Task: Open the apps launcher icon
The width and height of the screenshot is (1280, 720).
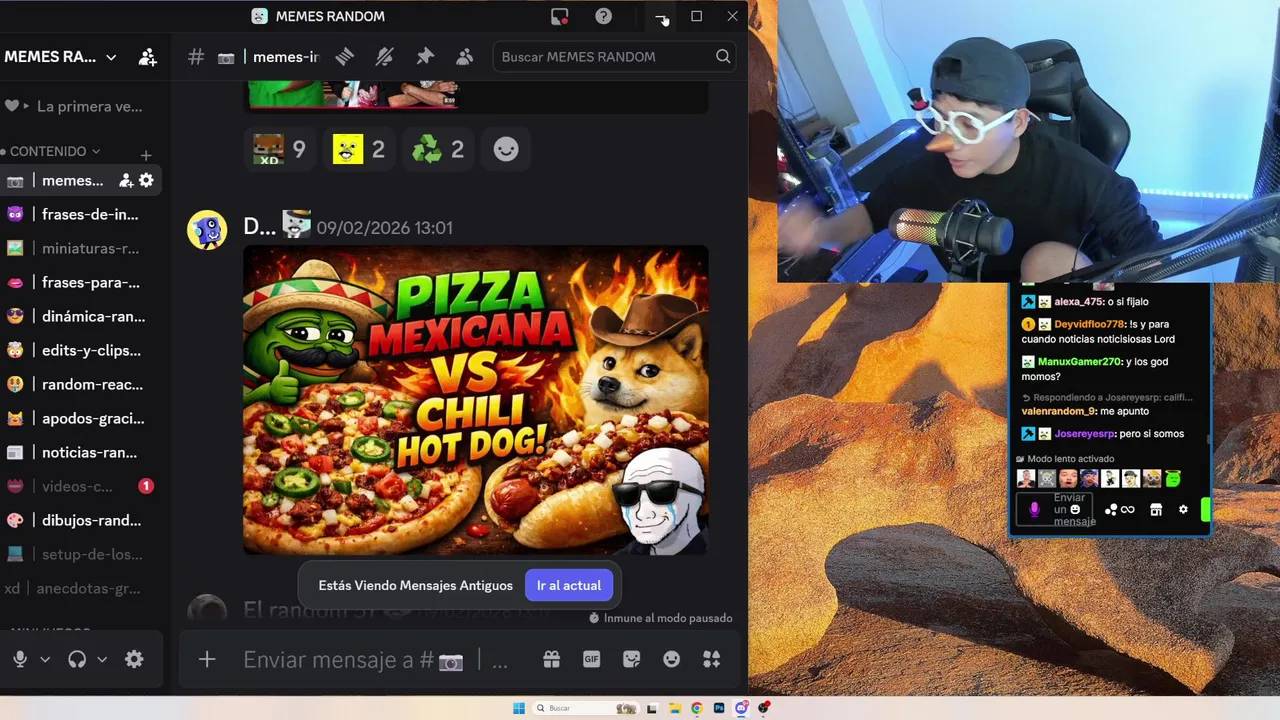Action: pos(711,659)
